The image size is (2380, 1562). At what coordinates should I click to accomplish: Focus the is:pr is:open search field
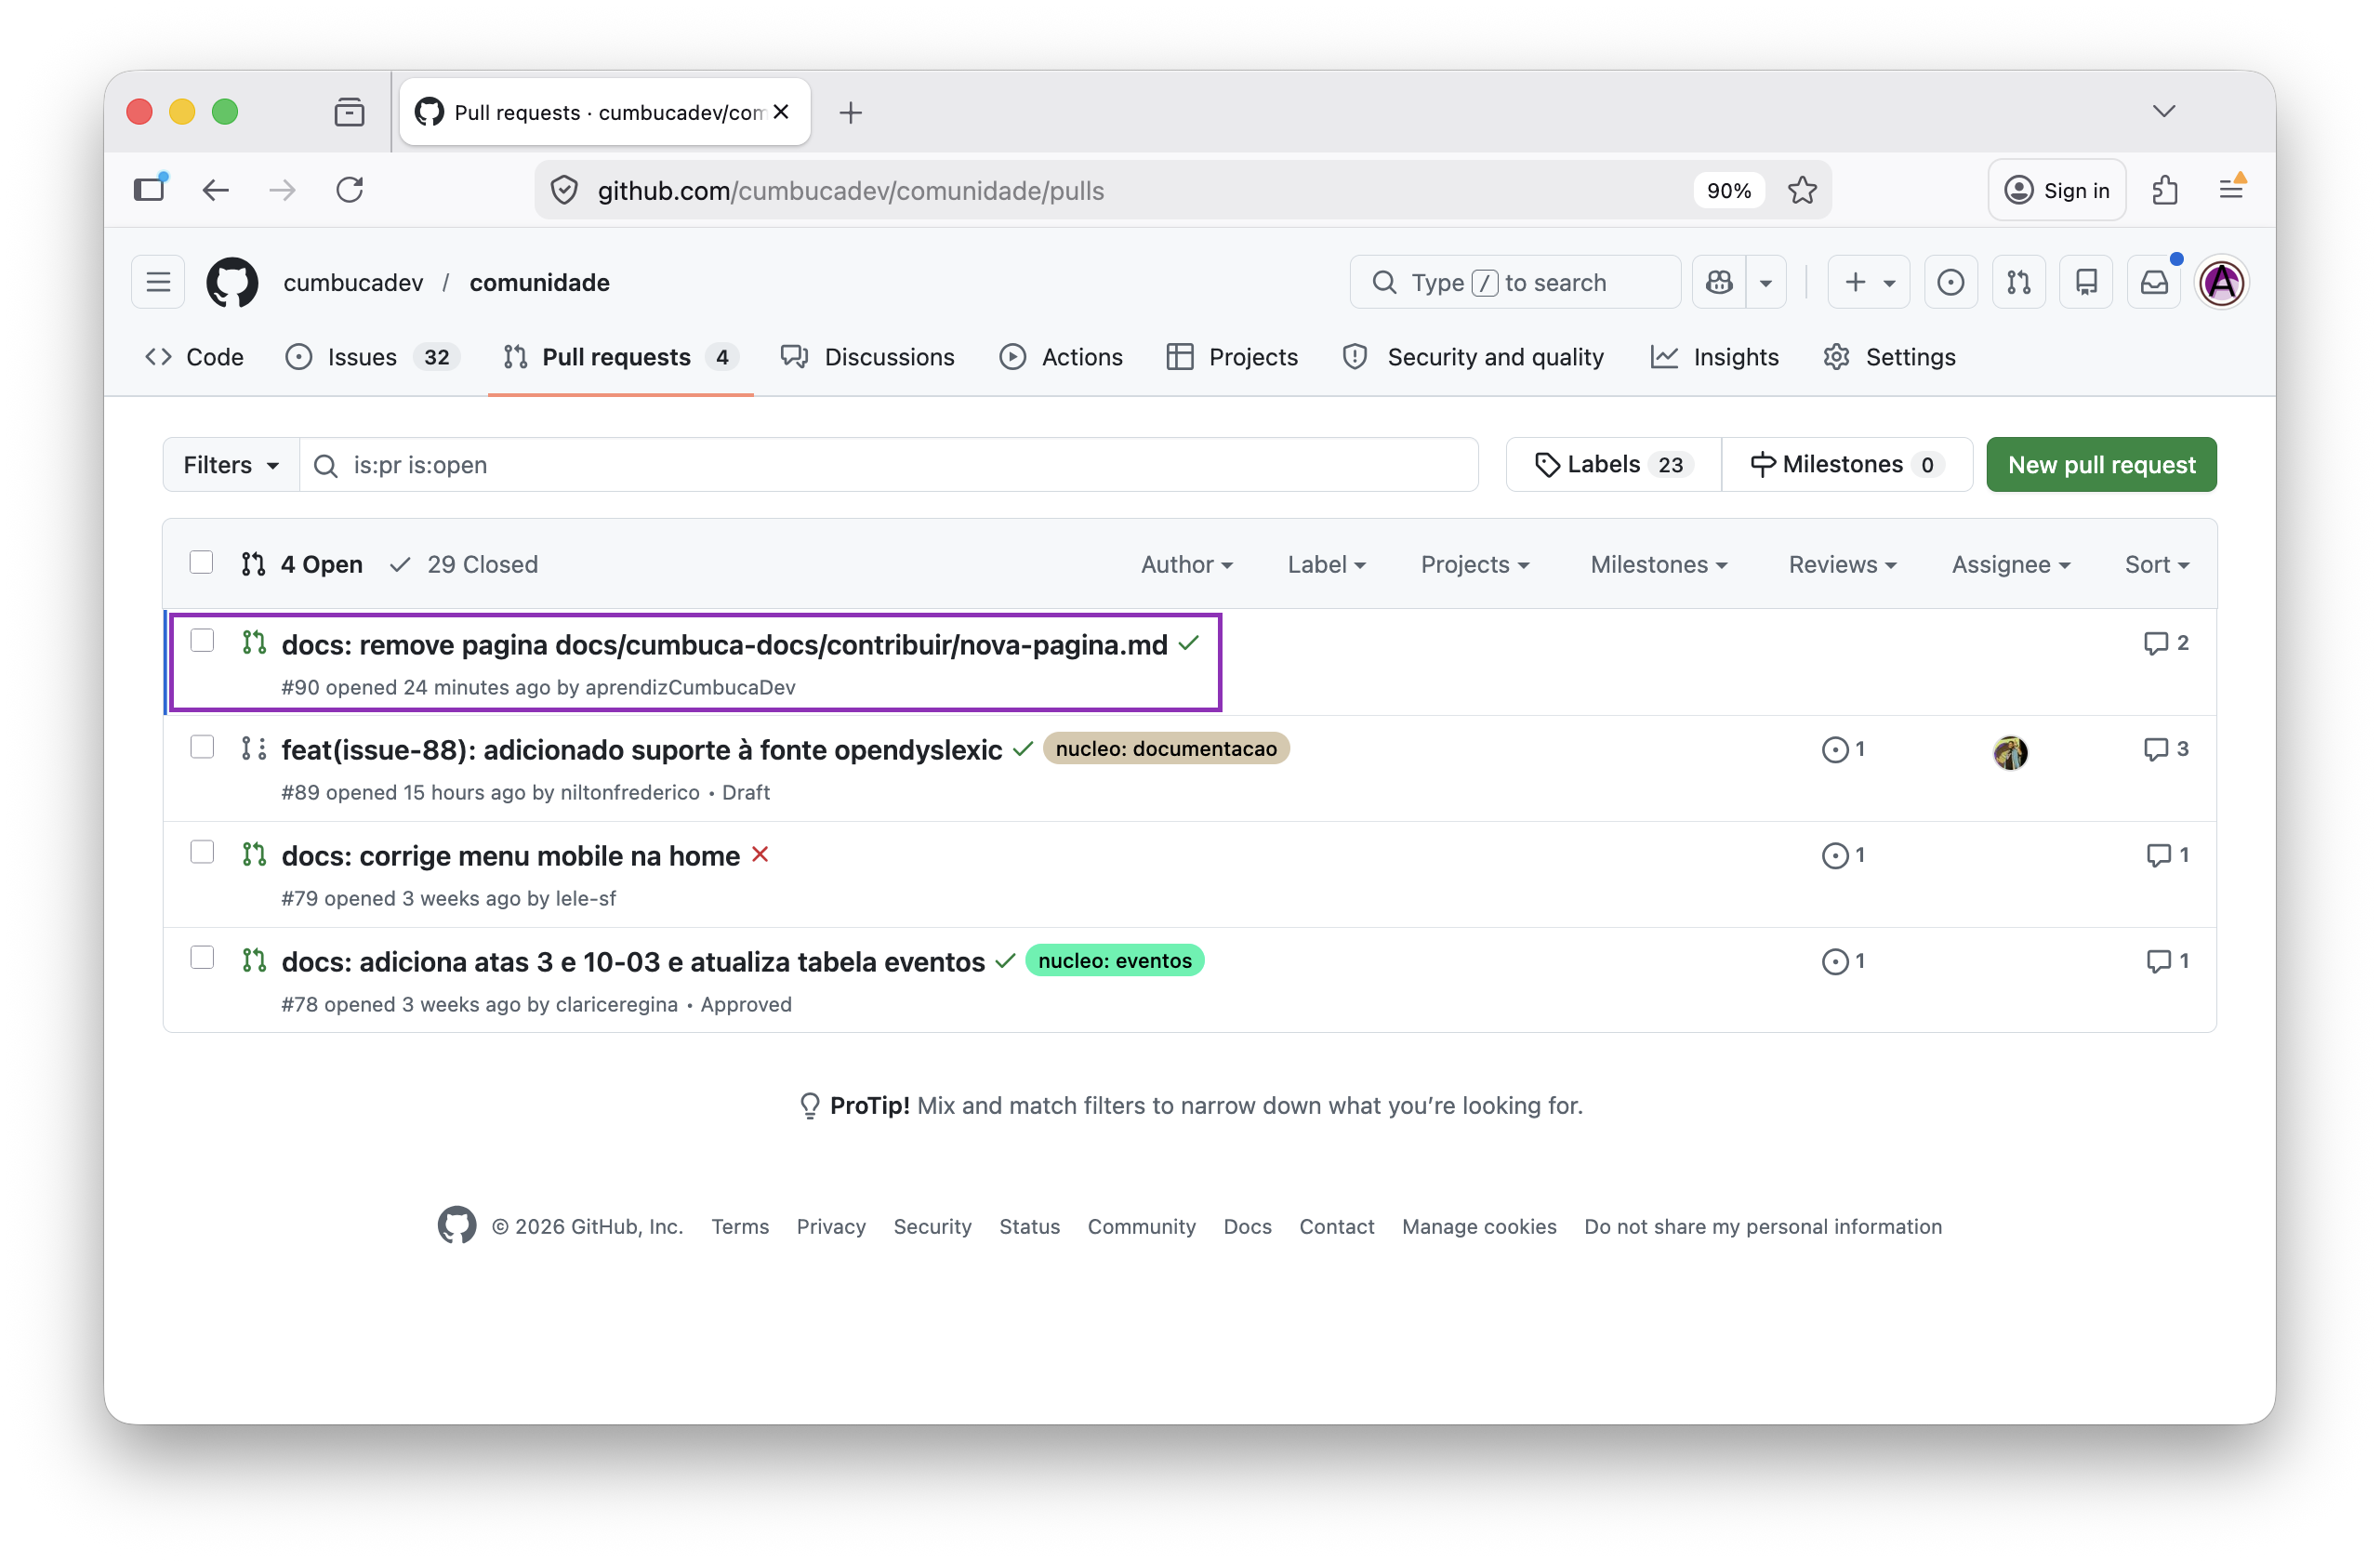pyautogui.click(x=889, y=465)
